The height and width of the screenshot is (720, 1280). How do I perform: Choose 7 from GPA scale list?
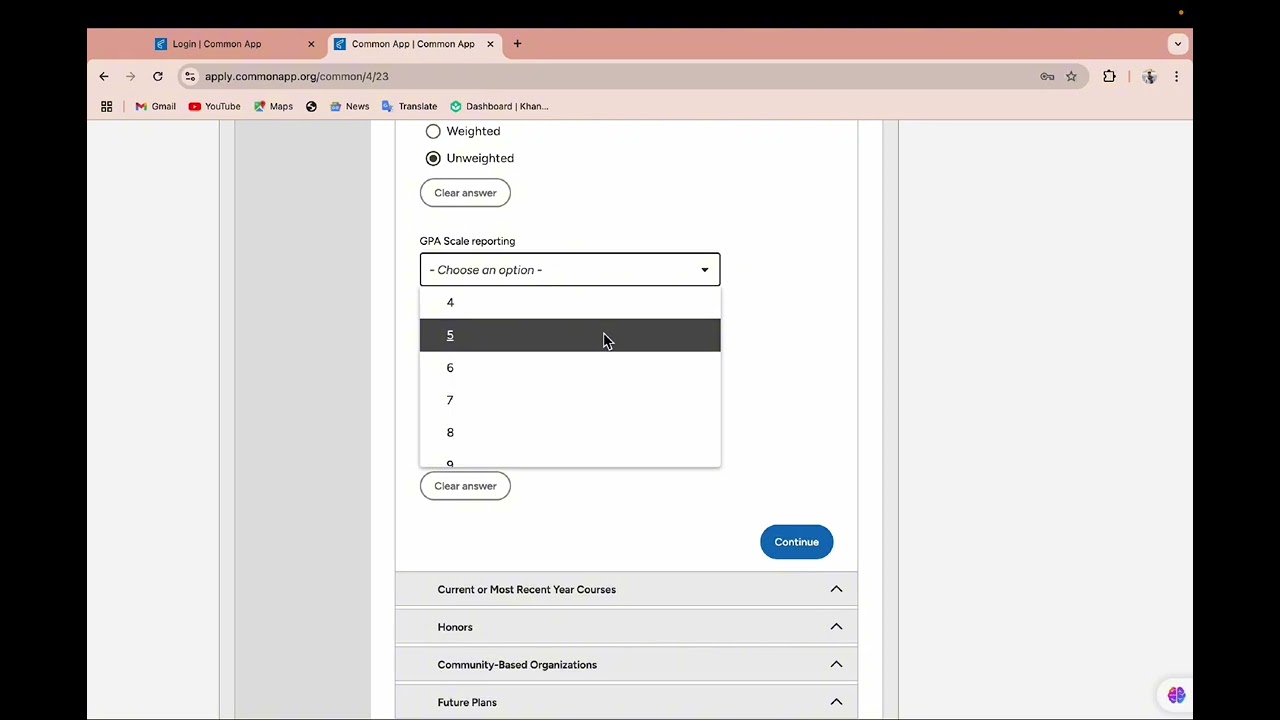570,400
